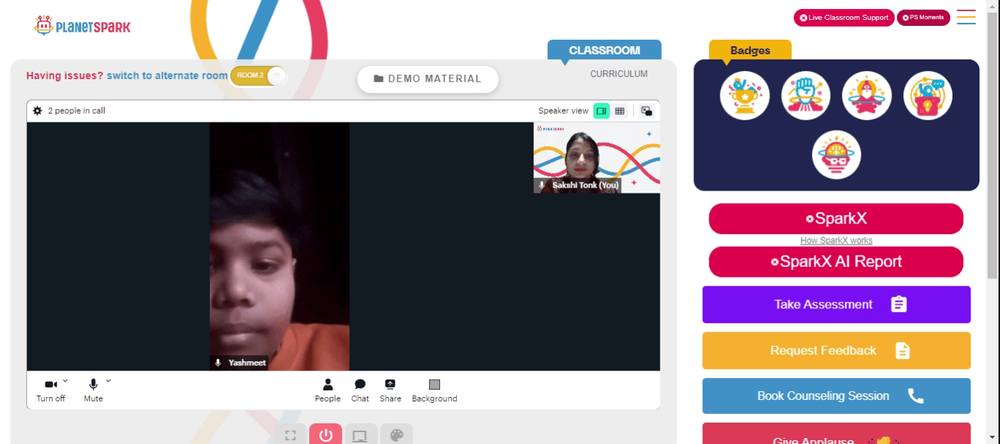Change the video Background
This screenshot has width=1000, height=444.
click(x=434, y=390)
